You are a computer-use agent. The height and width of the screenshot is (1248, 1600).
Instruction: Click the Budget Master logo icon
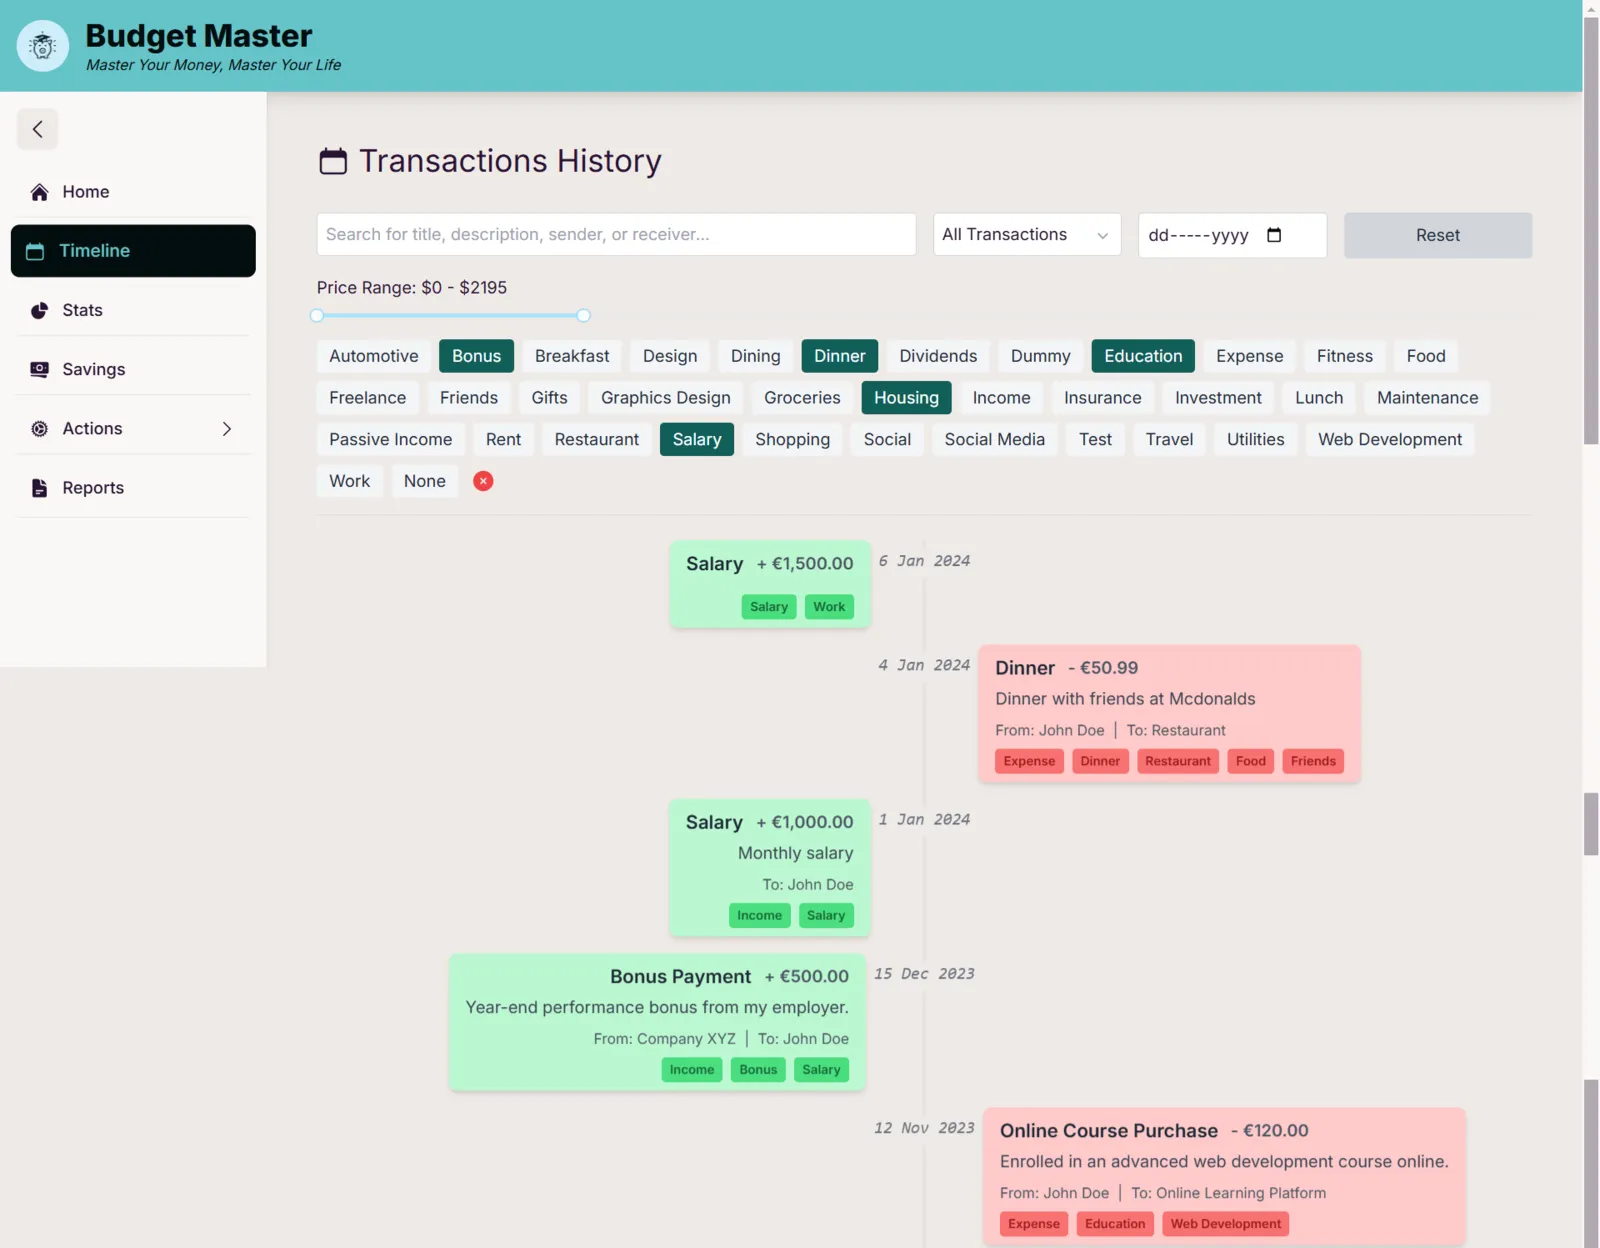[43, 46]
